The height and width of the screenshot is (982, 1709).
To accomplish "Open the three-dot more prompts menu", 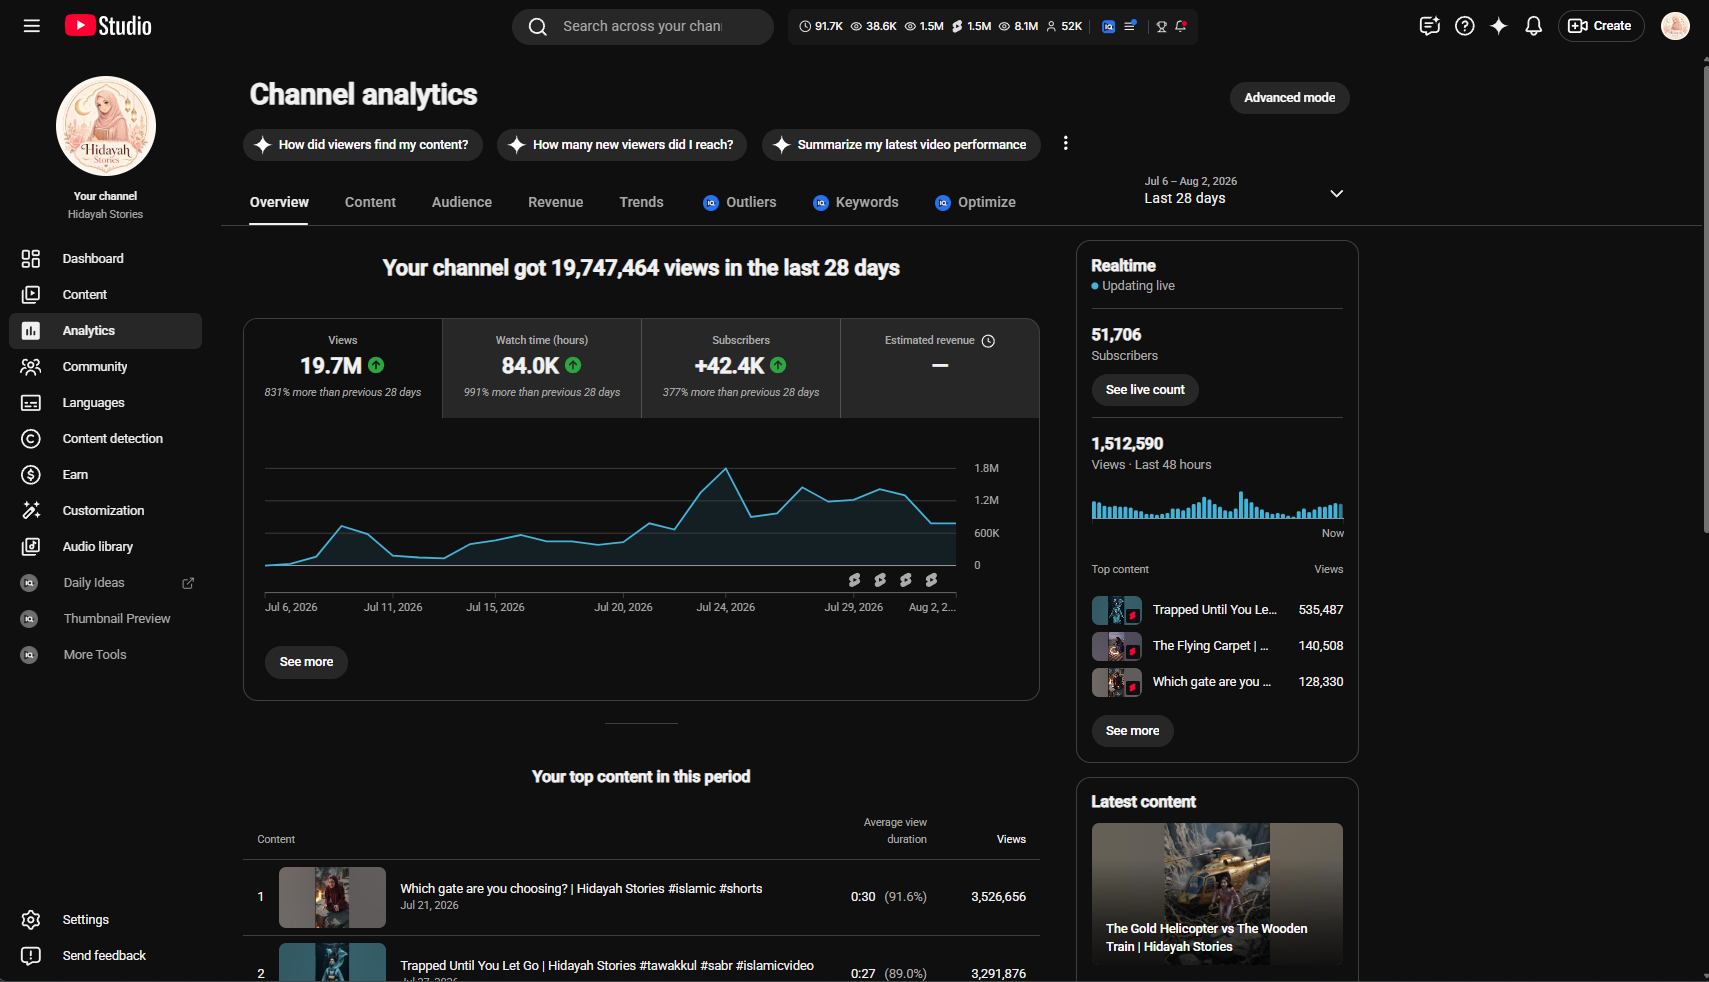I will coord(1065,143).
